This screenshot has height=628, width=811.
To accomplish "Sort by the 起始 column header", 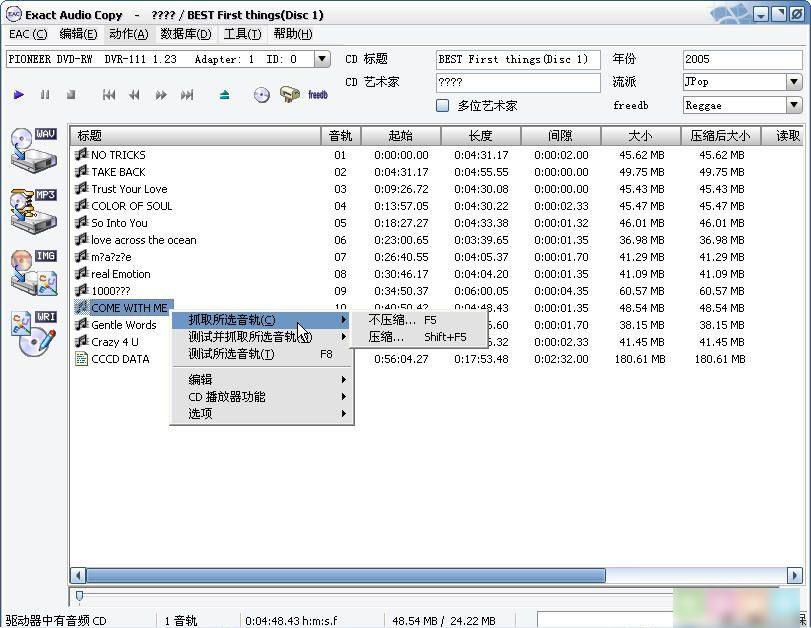I will tap(401, 136).
